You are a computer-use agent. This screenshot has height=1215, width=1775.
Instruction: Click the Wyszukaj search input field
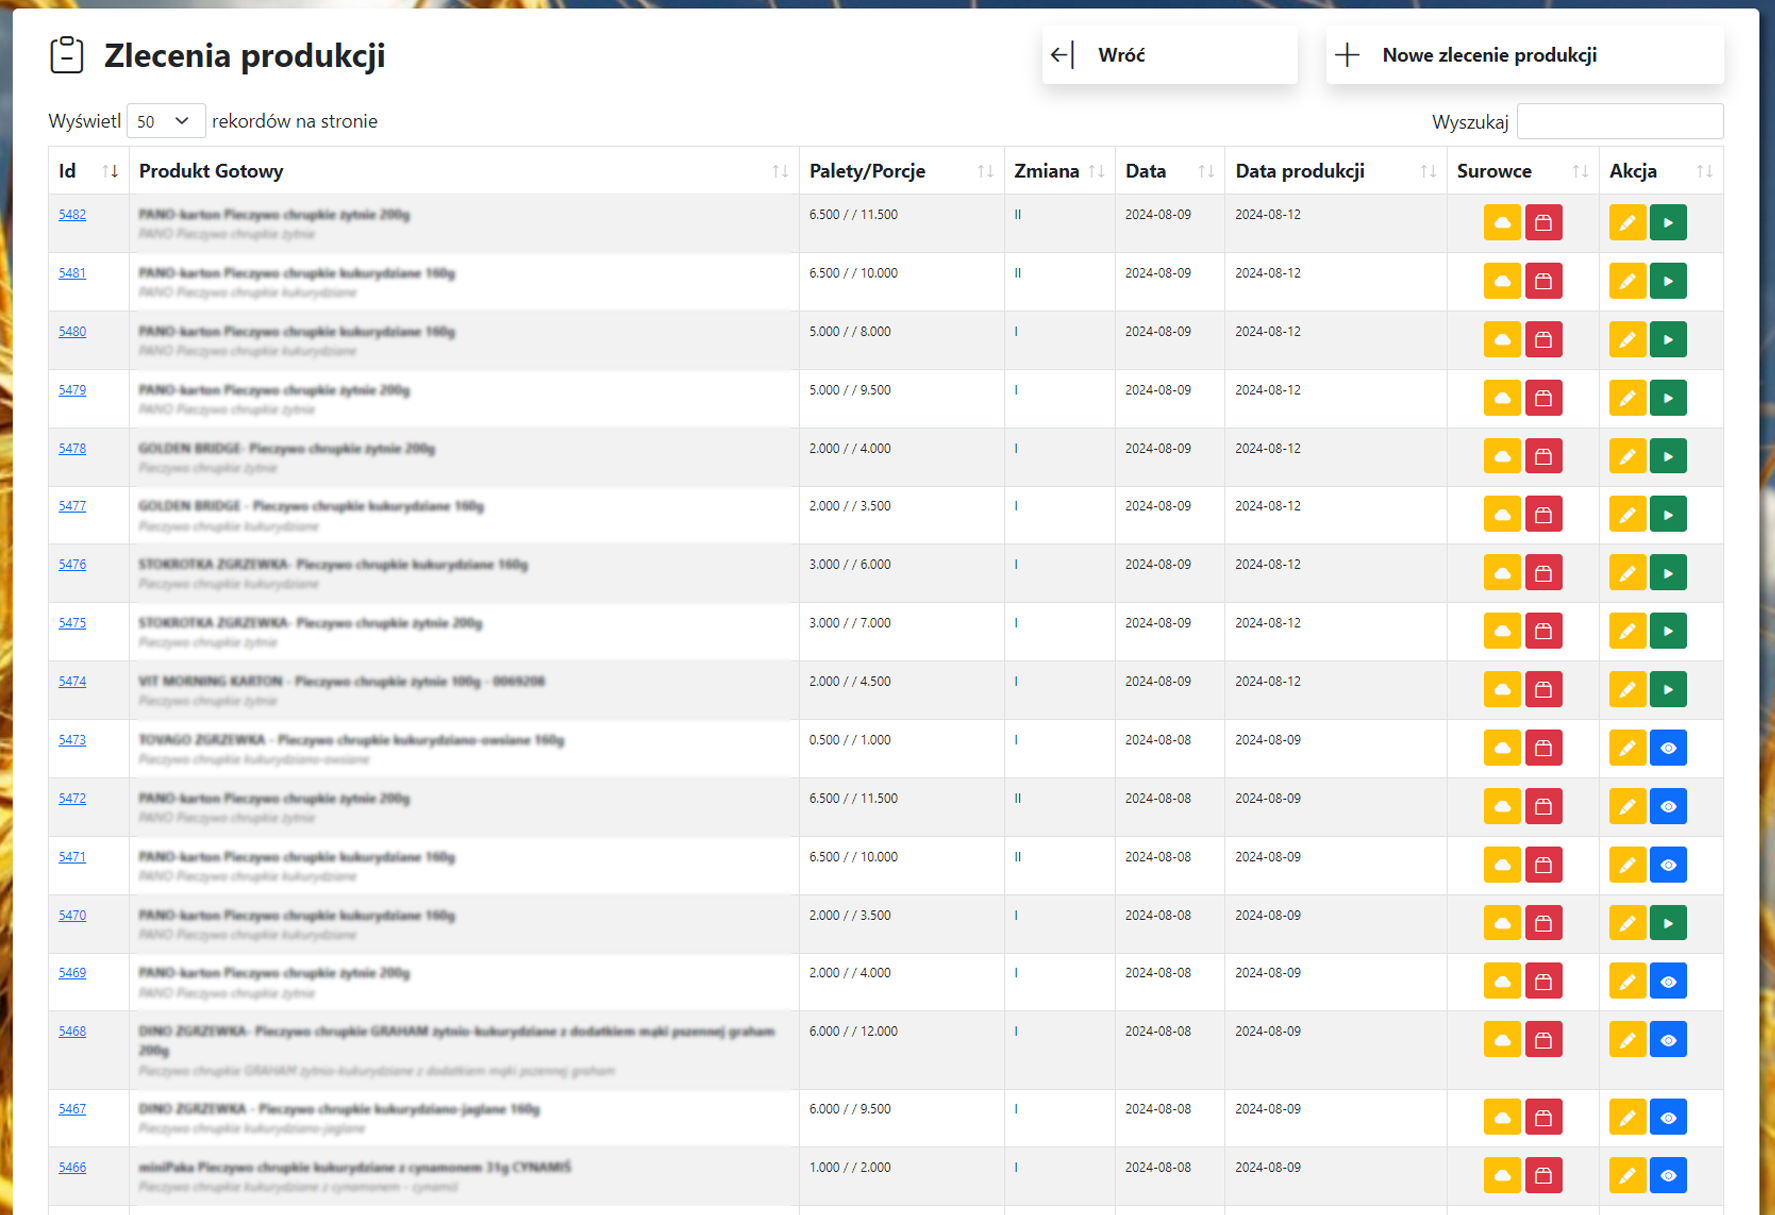[1619, 121]
